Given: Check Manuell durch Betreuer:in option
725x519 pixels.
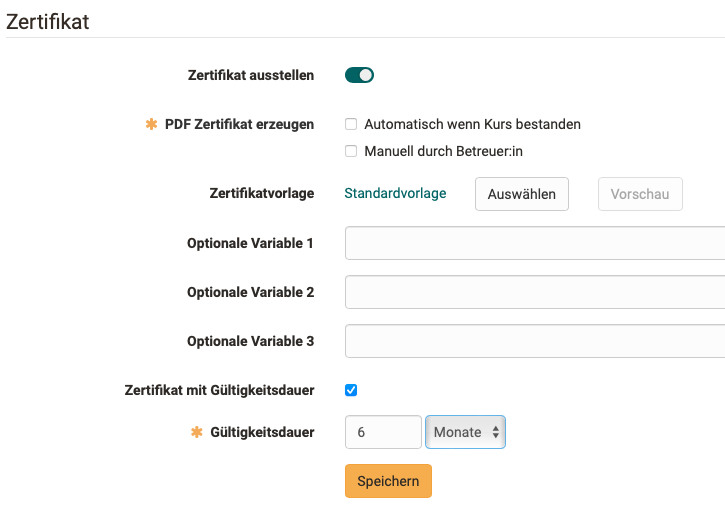Looking at the screenshot, I should click(x=351, y=151).
